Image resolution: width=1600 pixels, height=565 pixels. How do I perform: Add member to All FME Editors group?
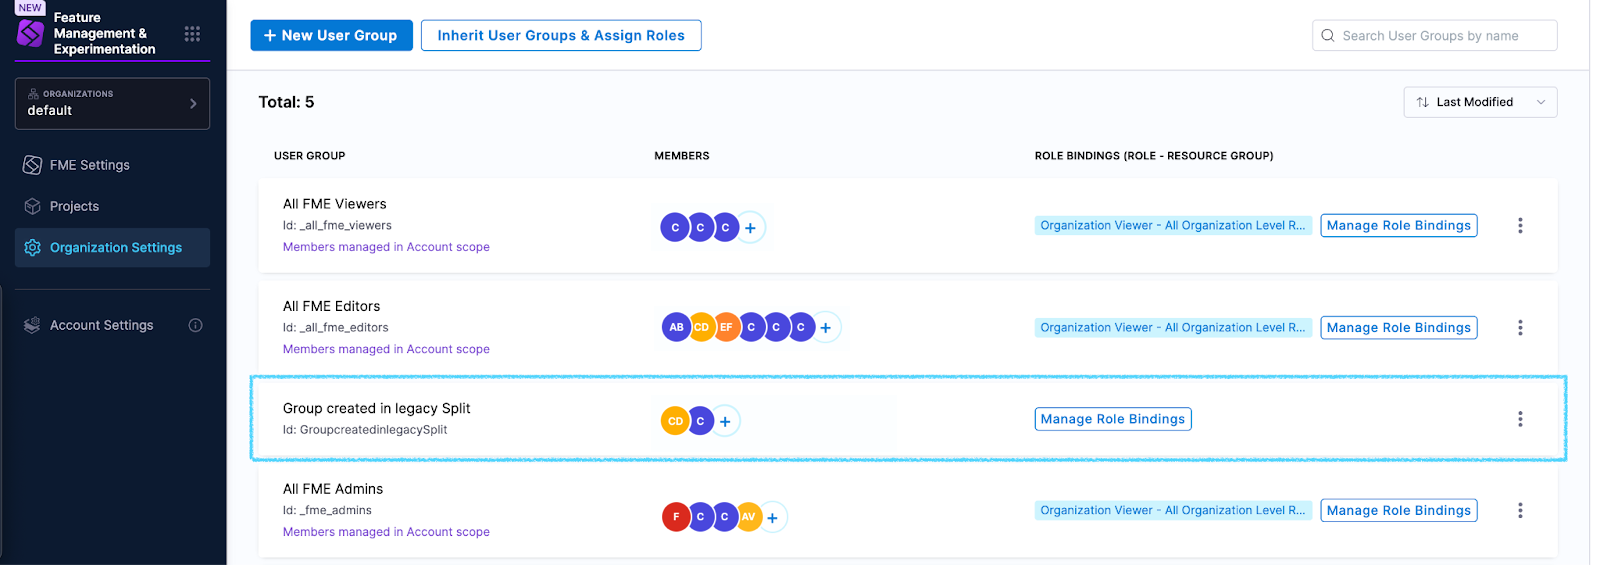[x=826, y=328]
